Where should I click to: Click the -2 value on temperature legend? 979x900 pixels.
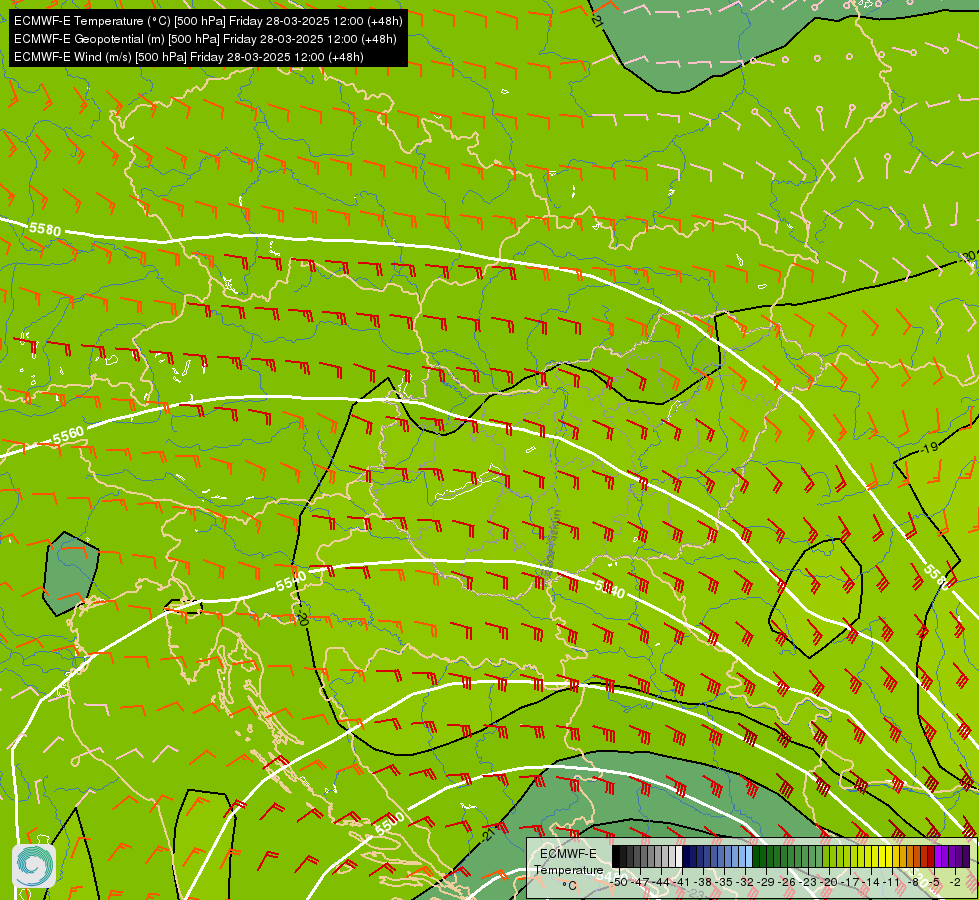pos(955,882)
